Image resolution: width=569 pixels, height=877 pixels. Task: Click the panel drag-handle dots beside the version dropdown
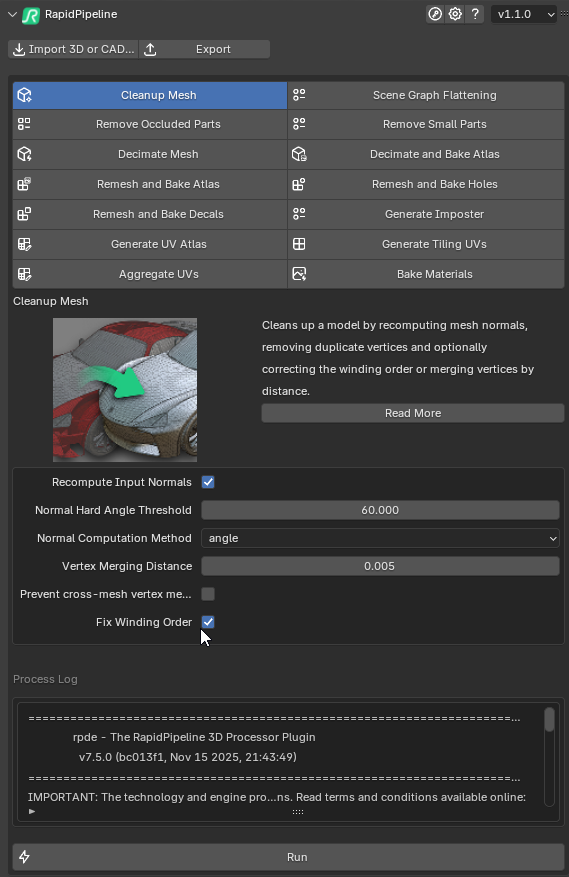(565, 14)
